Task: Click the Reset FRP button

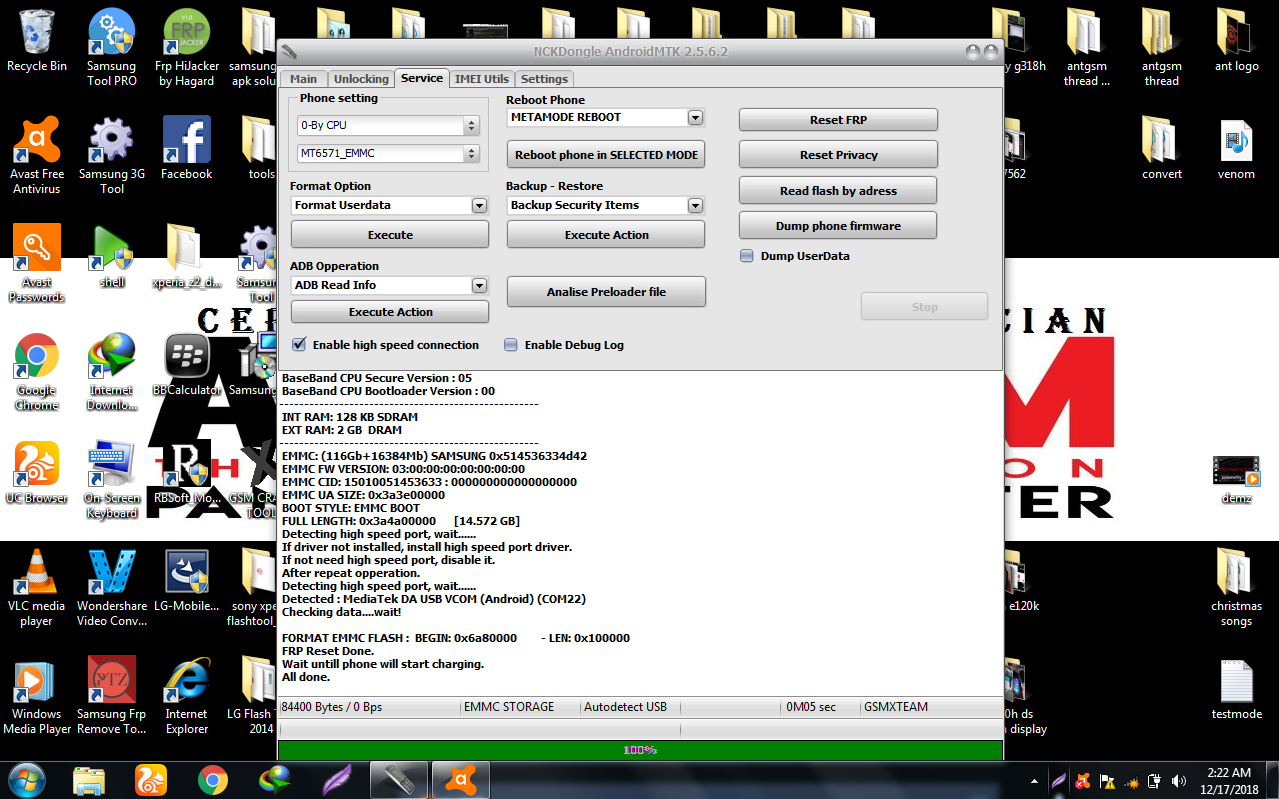Action: point(838,120)
